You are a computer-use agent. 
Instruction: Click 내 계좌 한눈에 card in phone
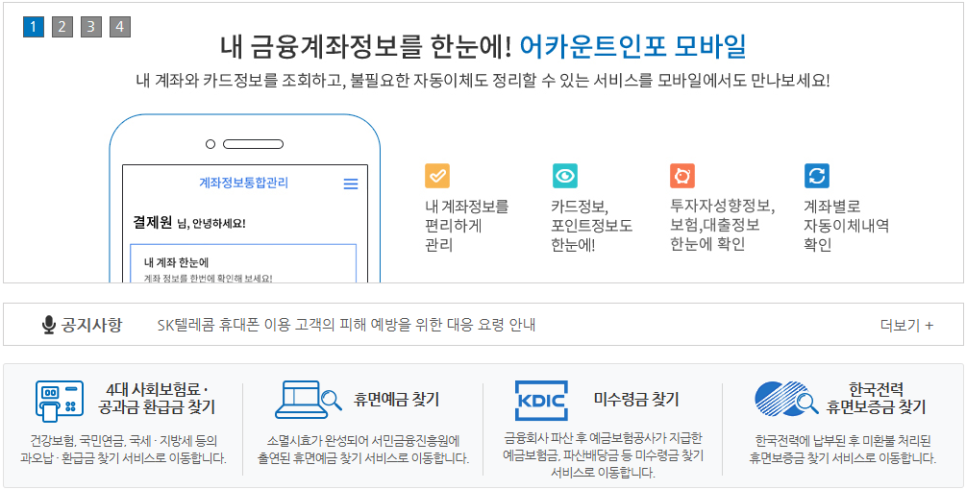pos(243,264)
